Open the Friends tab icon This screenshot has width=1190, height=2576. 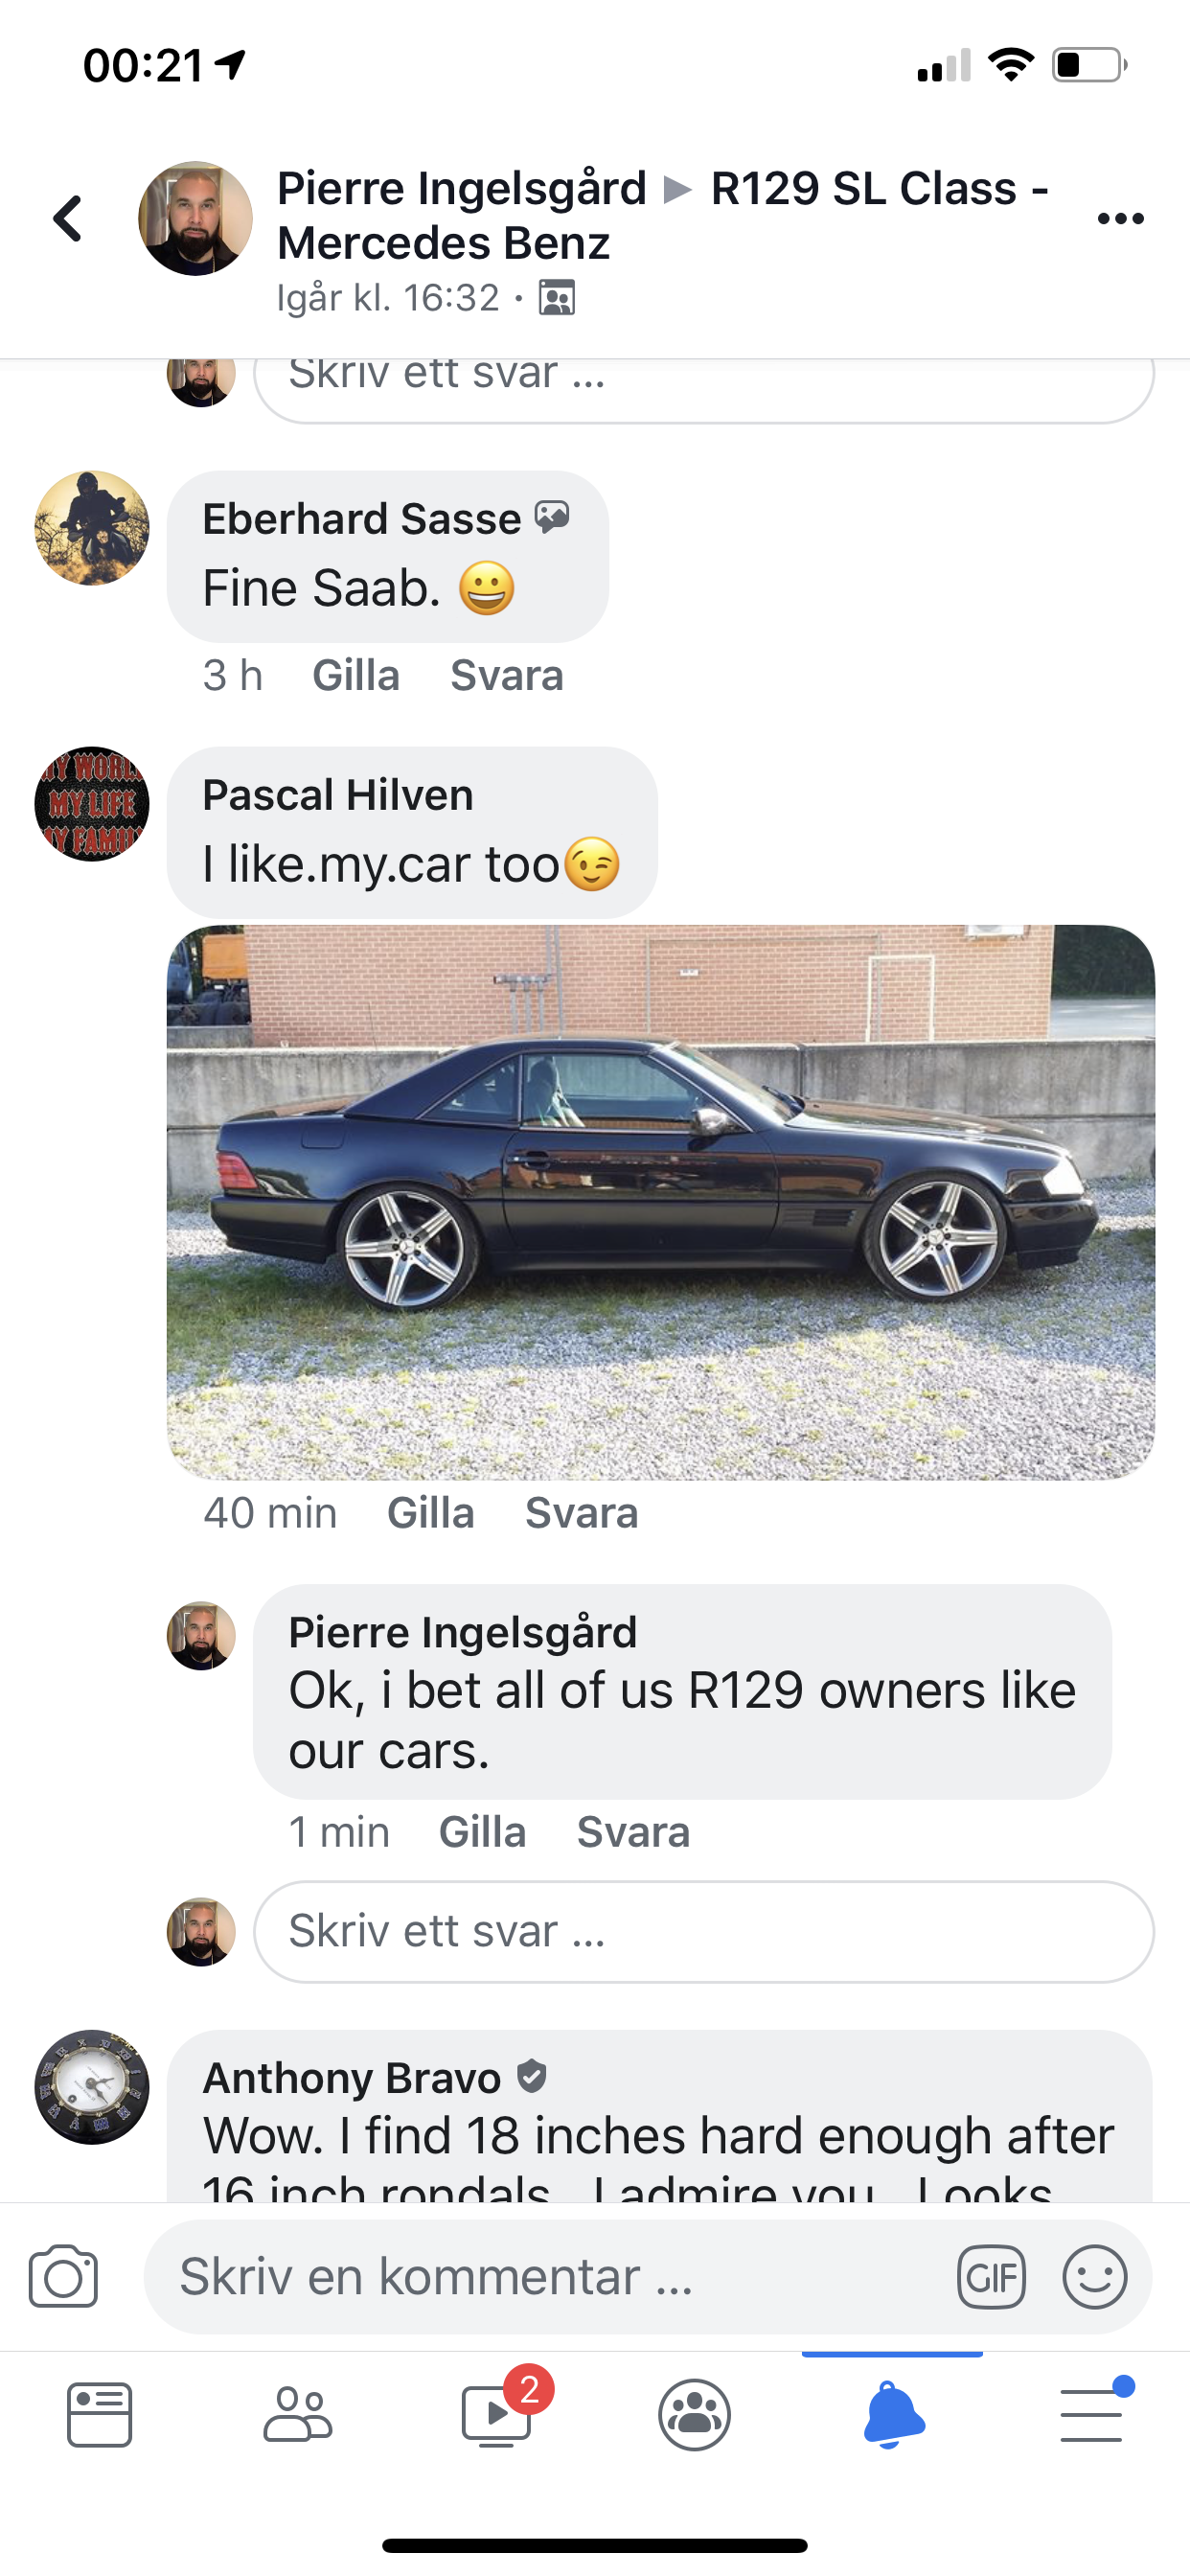[297, 2415]
